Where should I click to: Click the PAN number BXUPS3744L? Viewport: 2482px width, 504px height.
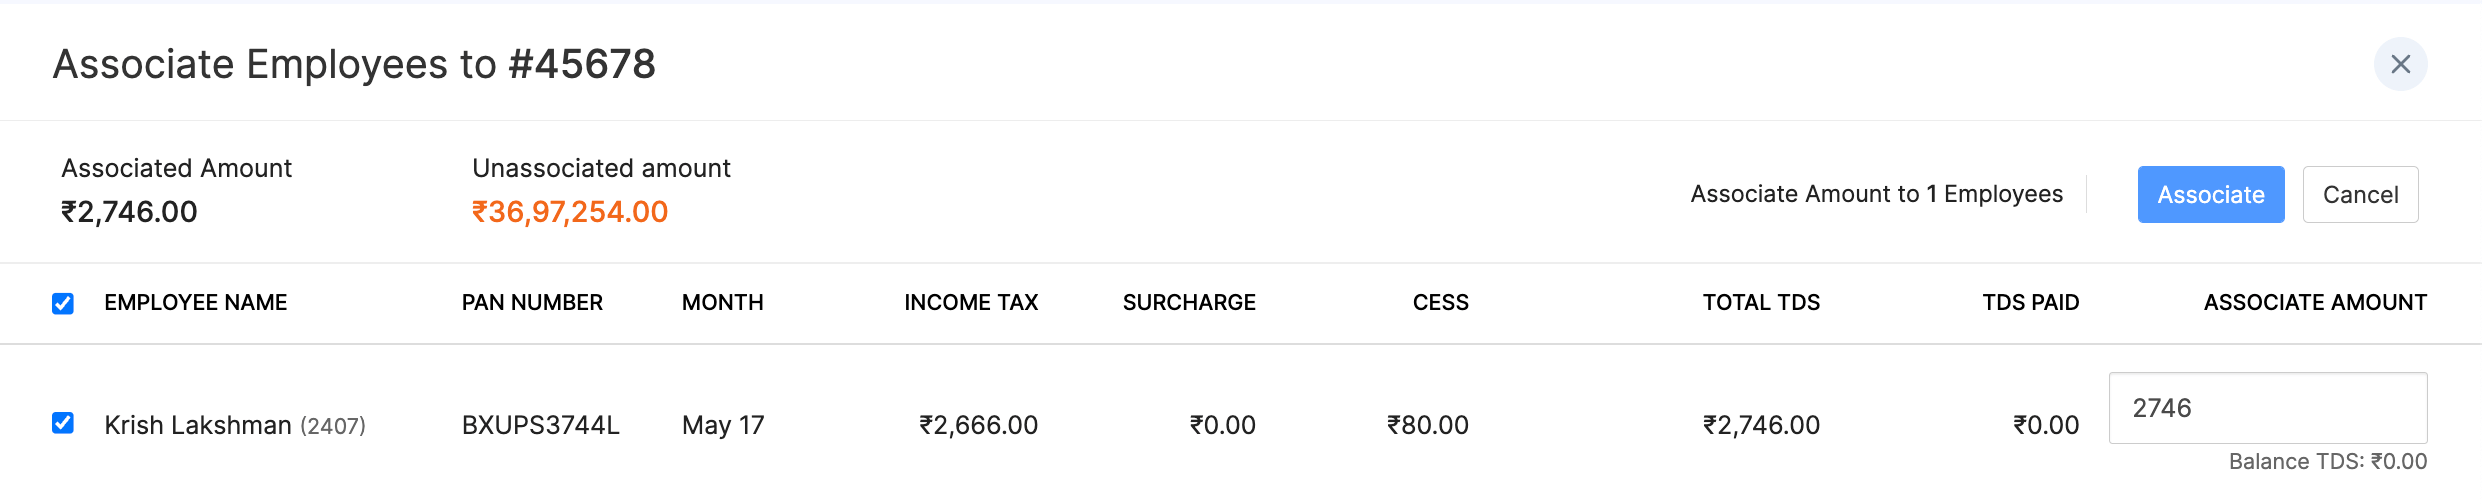coord(540,425)
